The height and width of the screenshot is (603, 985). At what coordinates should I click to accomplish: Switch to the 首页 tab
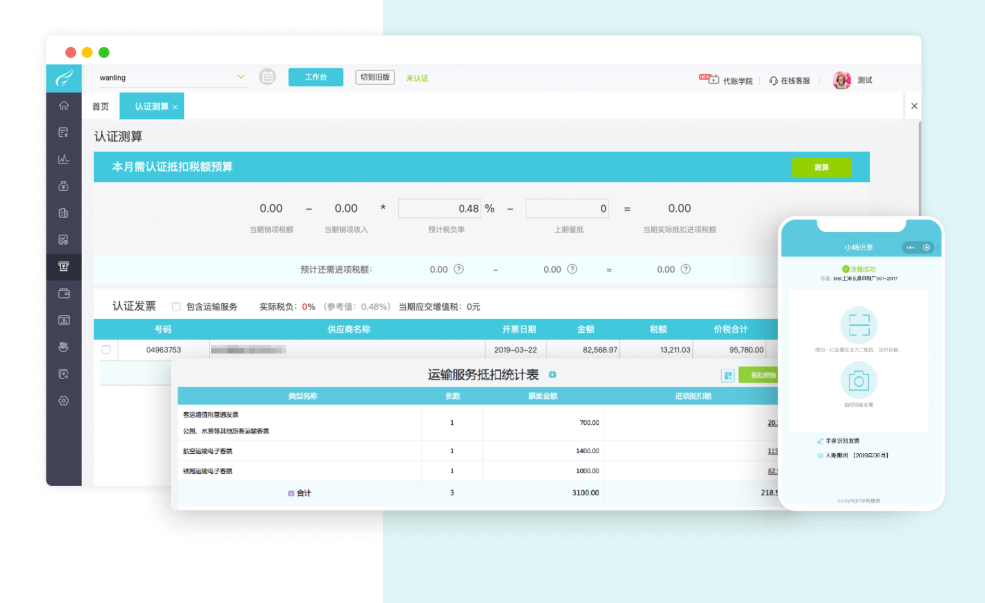coord(101,106)
